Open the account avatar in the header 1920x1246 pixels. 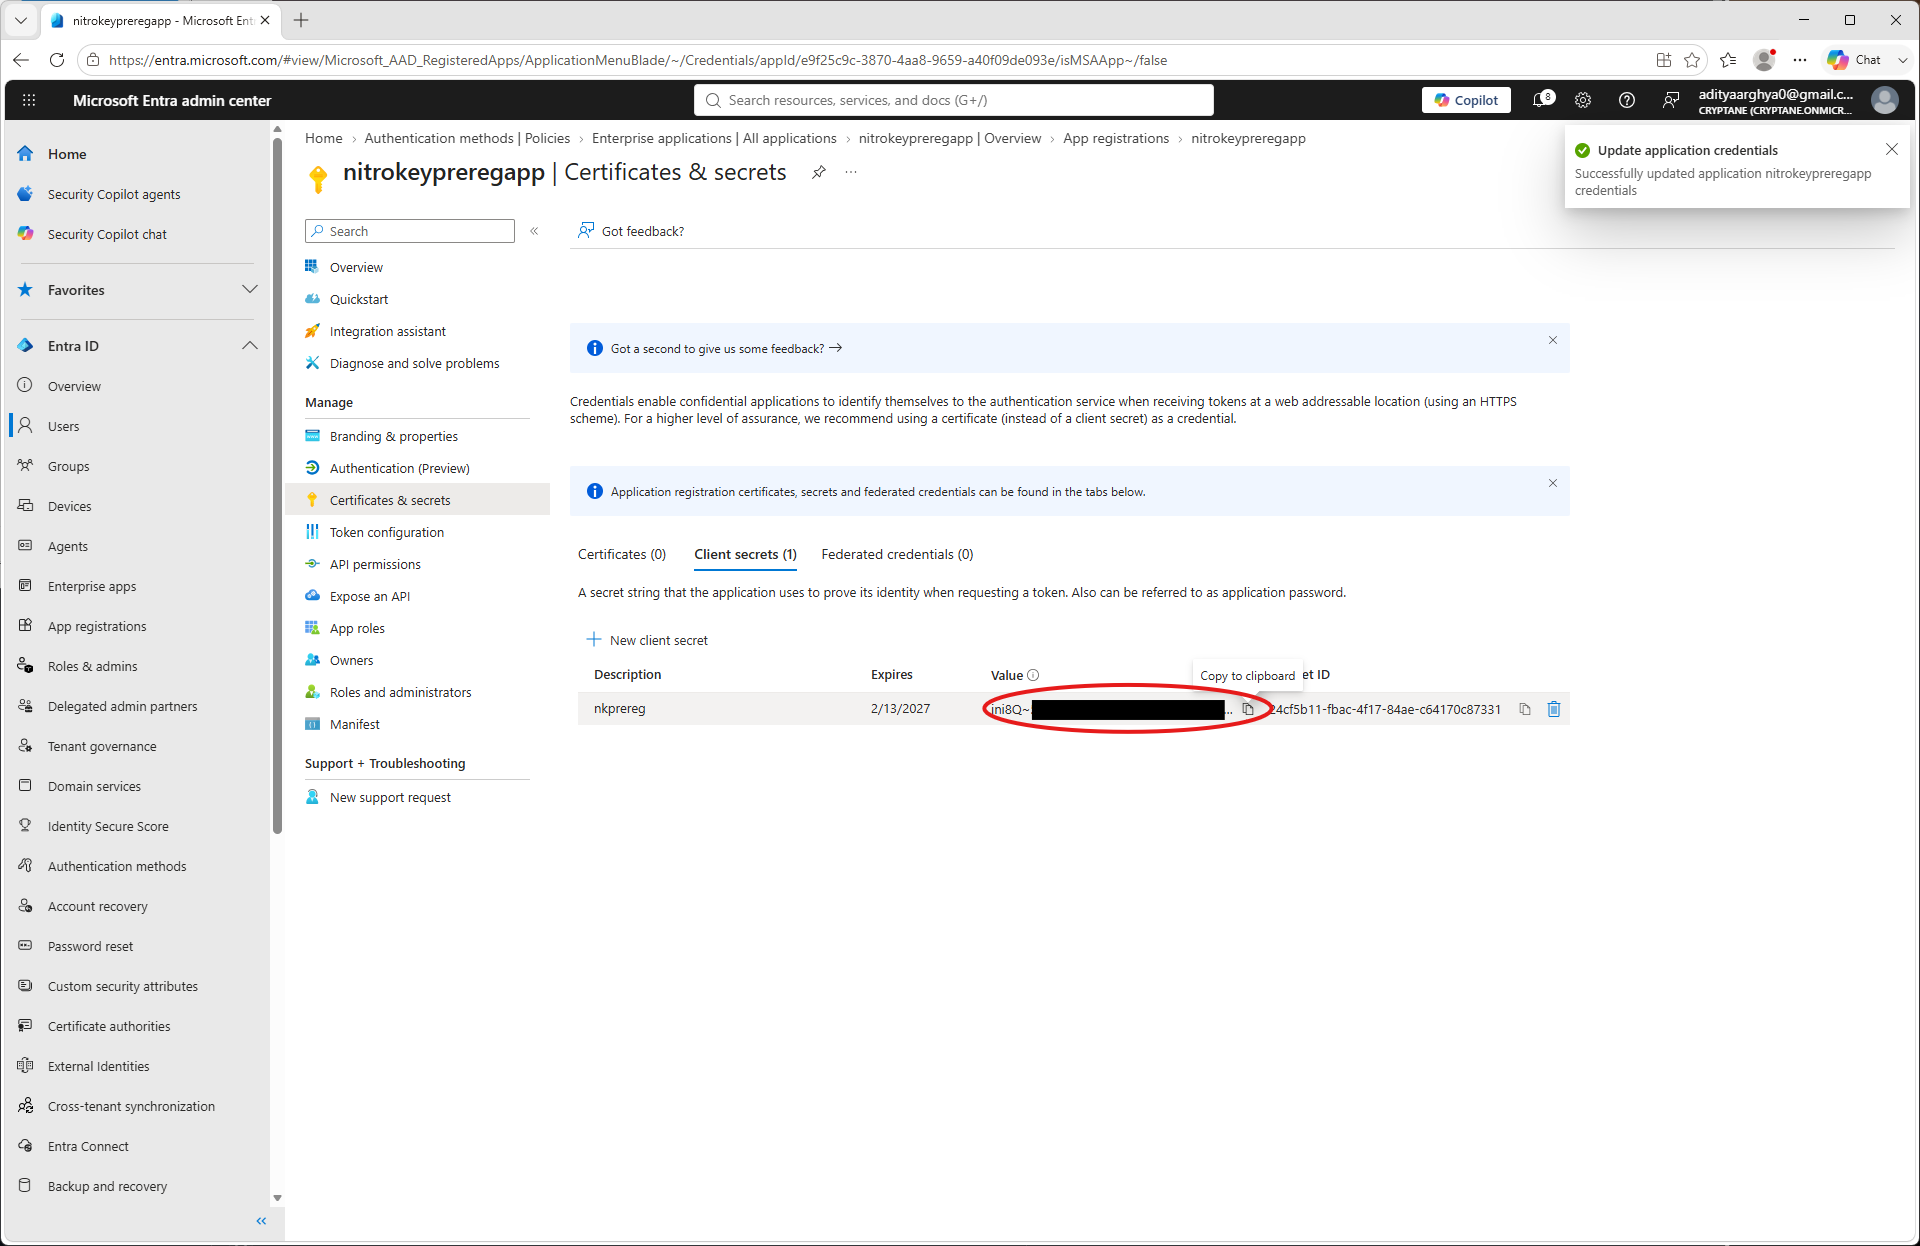click(x=1885, y=100)
